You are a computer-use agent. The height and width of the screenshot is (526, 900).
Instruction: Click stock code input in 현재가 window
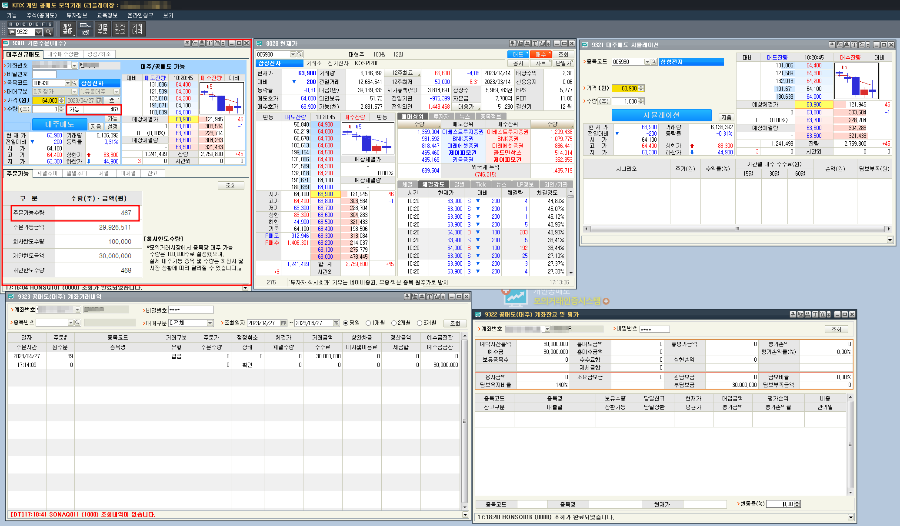click(x=273, y=54)
